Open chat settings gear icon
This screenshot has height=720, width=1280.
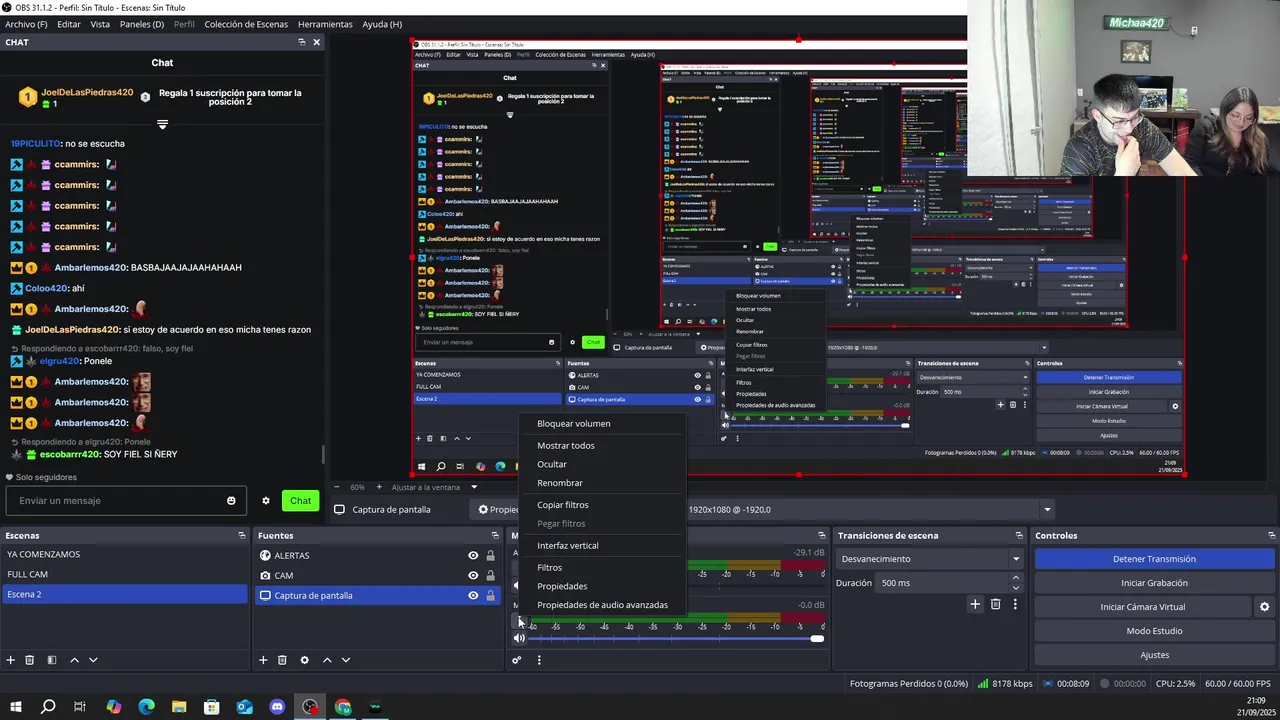click(x=266, y=501)
